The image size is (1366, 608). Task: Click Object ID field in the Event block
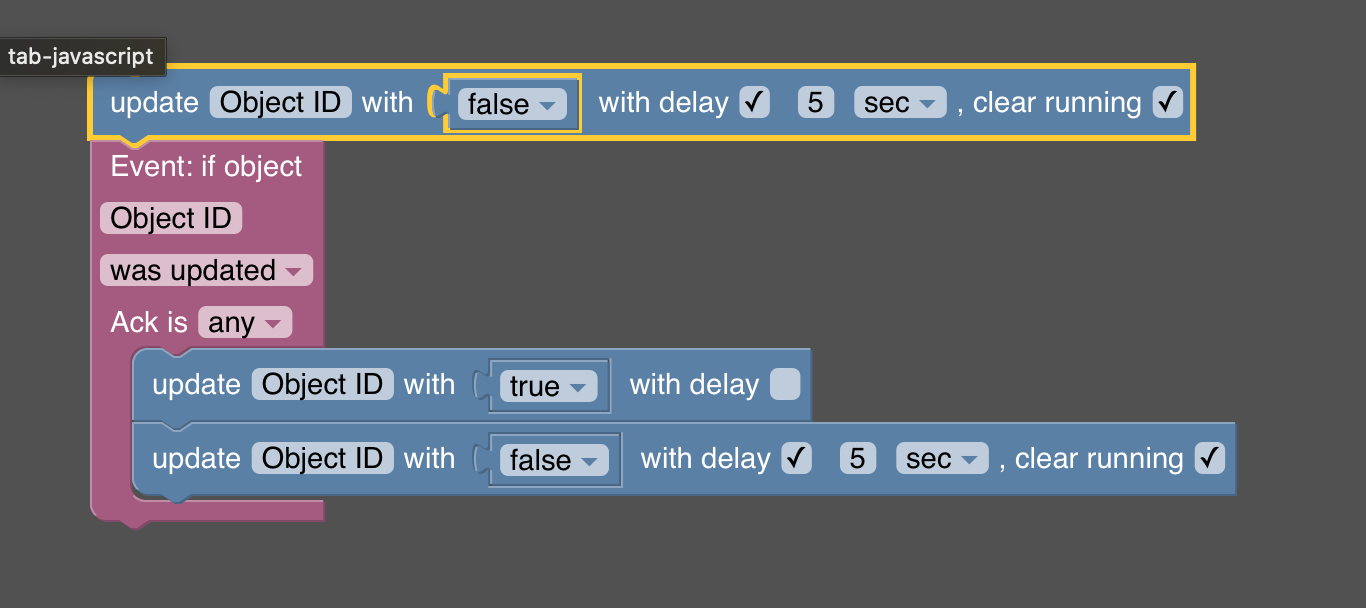(x=171, y=218)
